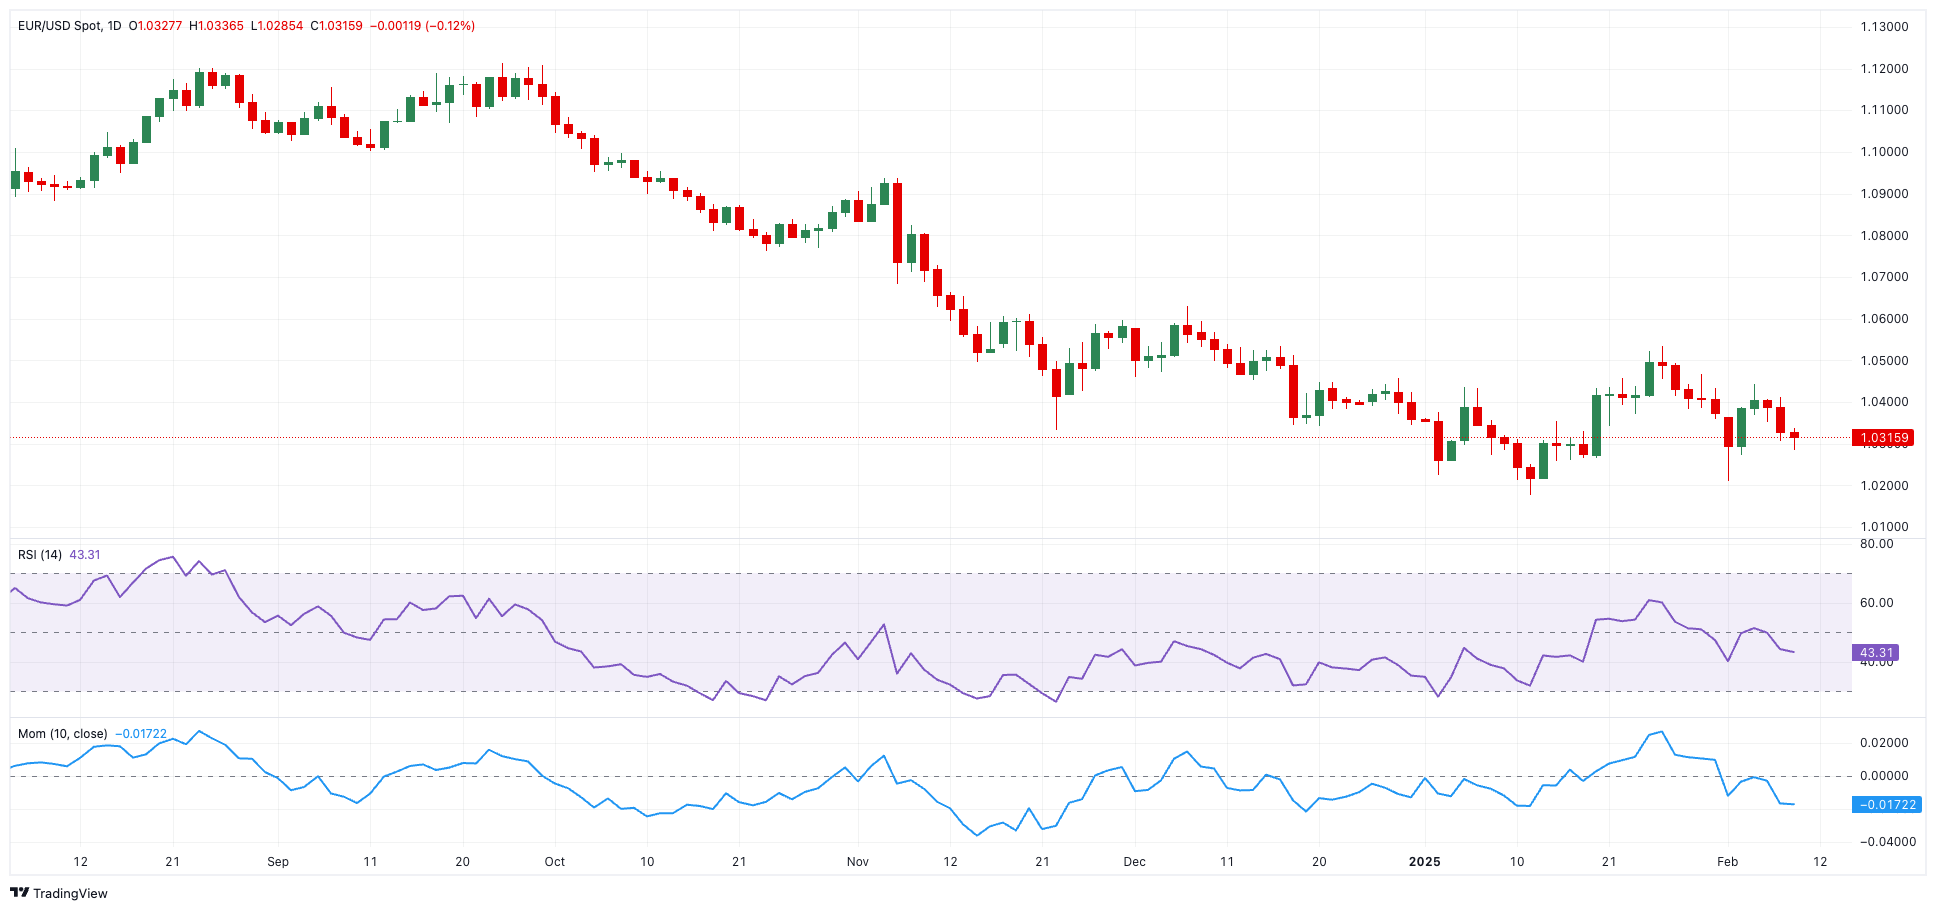Click the Open value O1.03277 in header
Image resolution: width=1936 pixels, height=910 pixels.
[x=155, y=26]
